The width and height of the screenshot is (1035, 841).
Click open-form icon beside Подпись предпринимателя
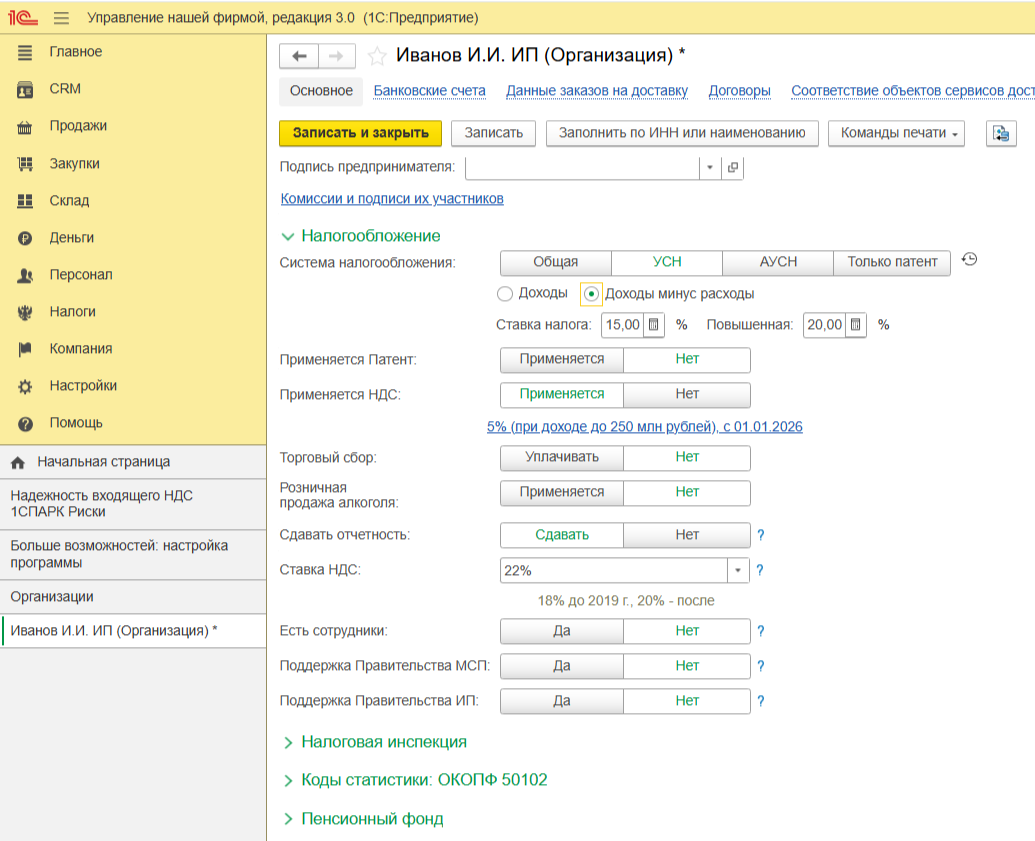733,167
